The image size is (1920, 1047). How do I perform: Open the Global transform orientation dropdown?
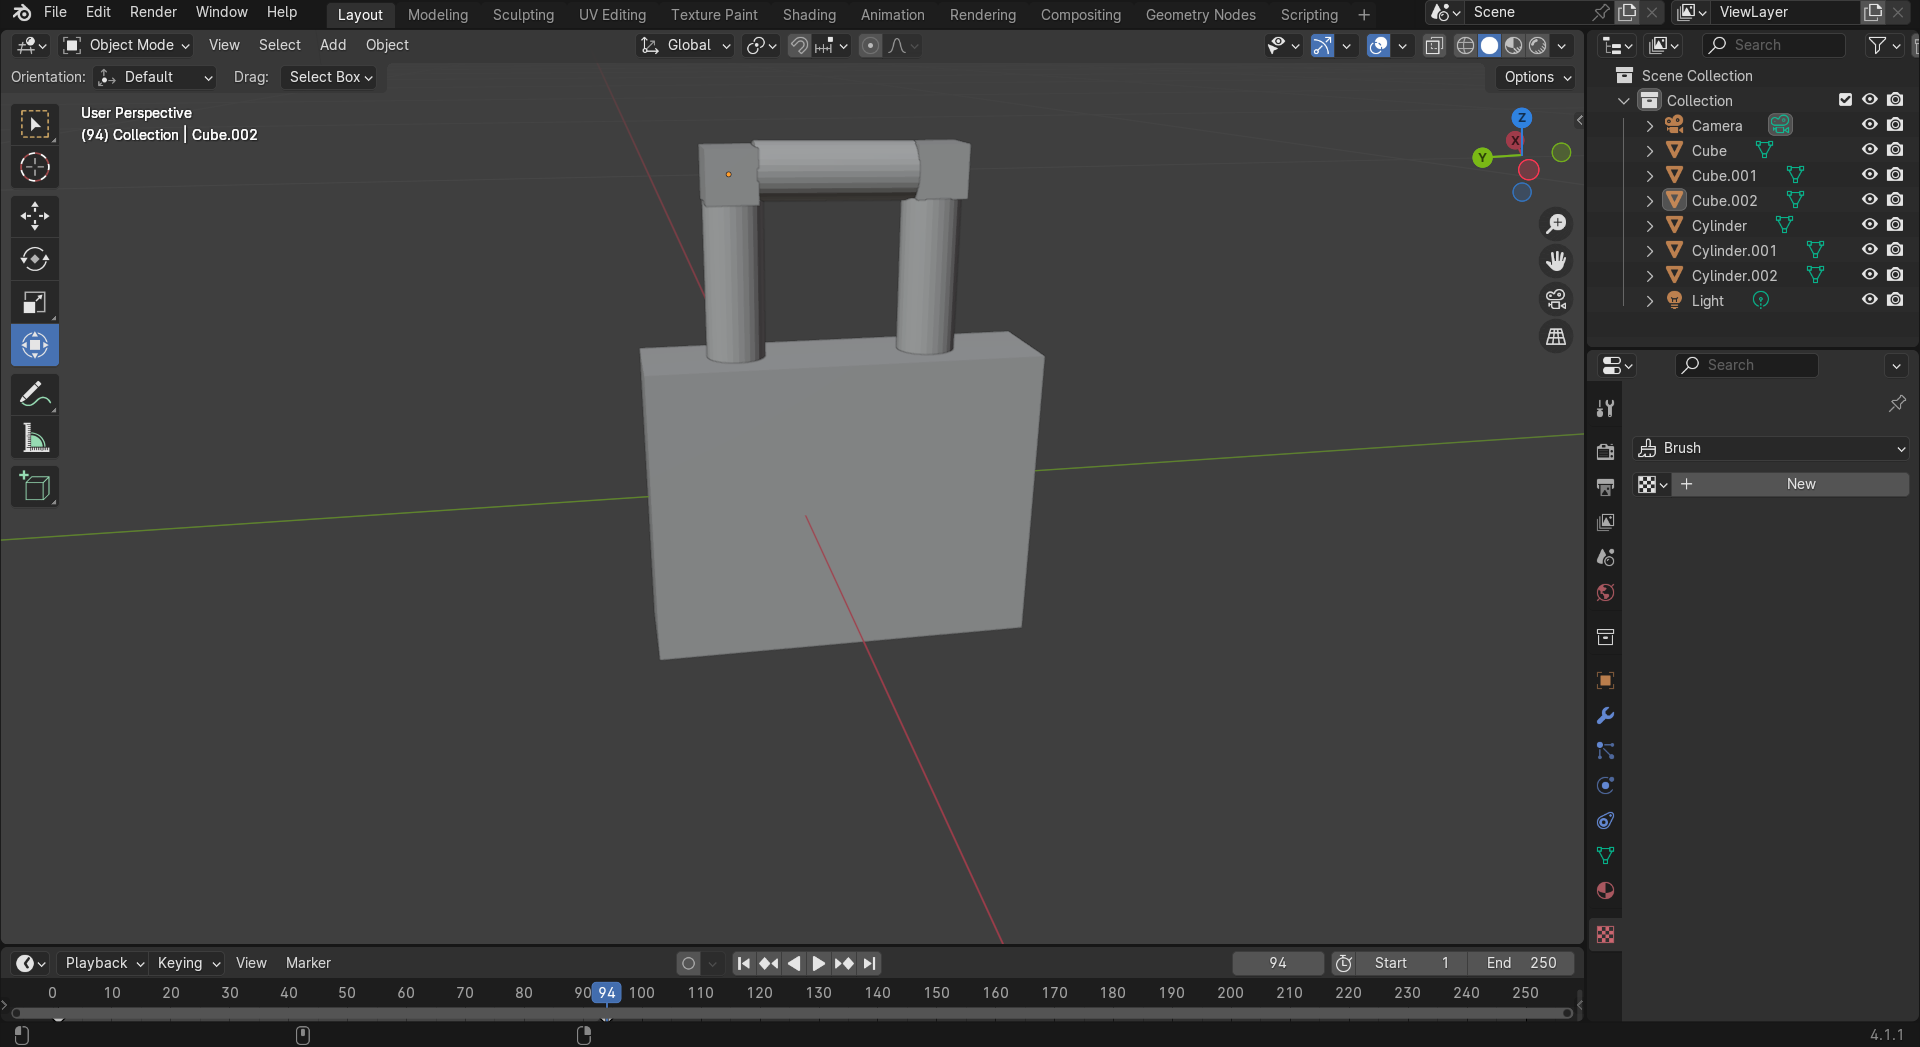coord(687,45)
